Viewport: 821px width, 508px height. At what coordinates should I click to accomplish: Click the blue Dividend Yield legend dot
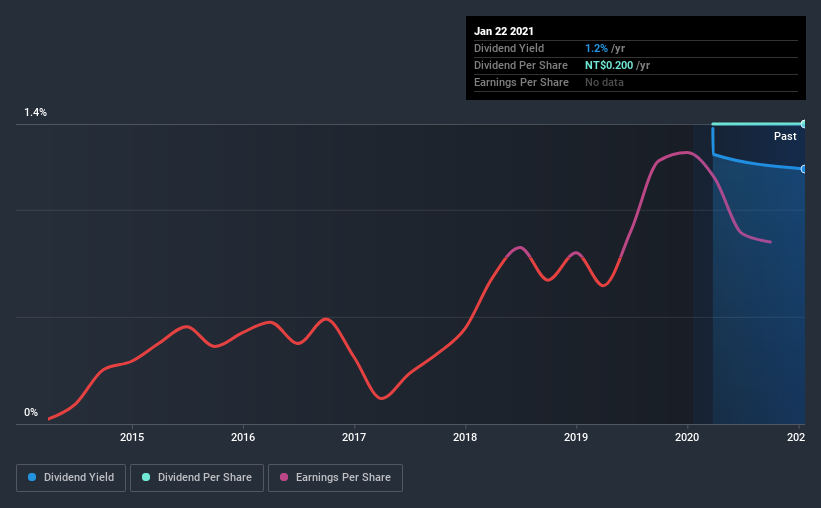click(32, 477)
